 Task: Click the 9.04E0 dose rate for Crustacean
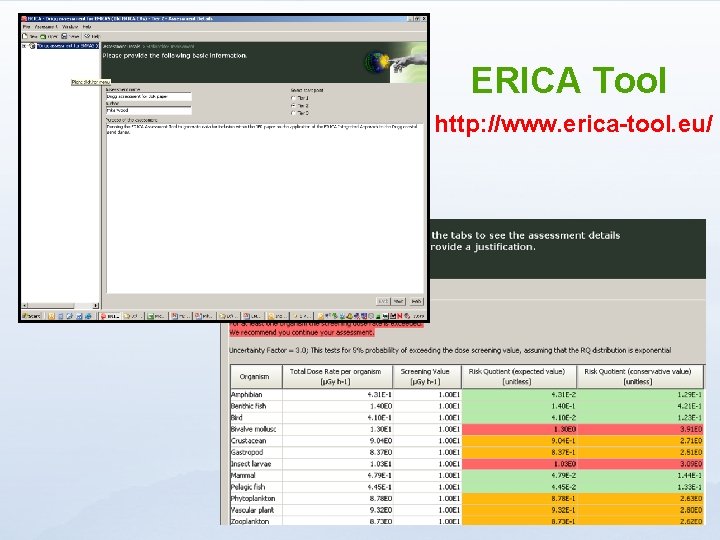click(x=338, y=441)
